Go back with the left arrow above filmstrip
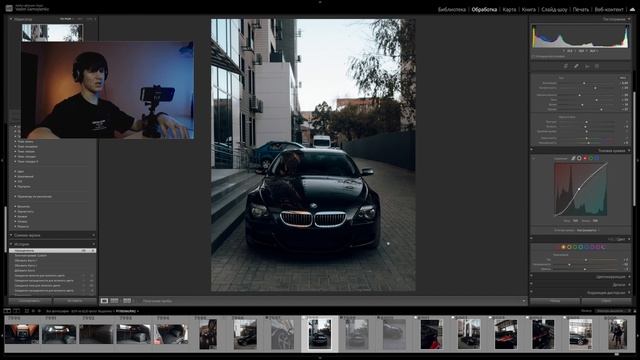The image size is (640, 360). tap(33, 311)
